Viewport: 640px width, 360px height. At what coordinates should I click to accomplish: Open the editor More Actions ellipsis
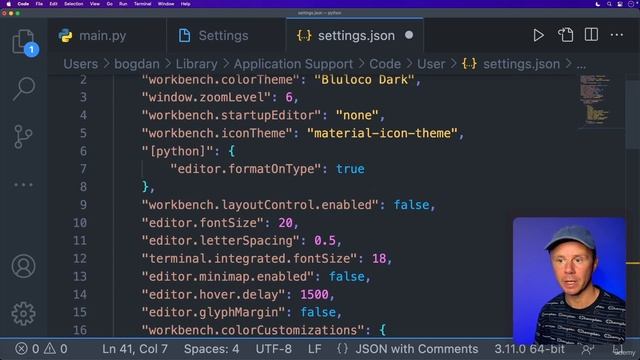point(616,35)
